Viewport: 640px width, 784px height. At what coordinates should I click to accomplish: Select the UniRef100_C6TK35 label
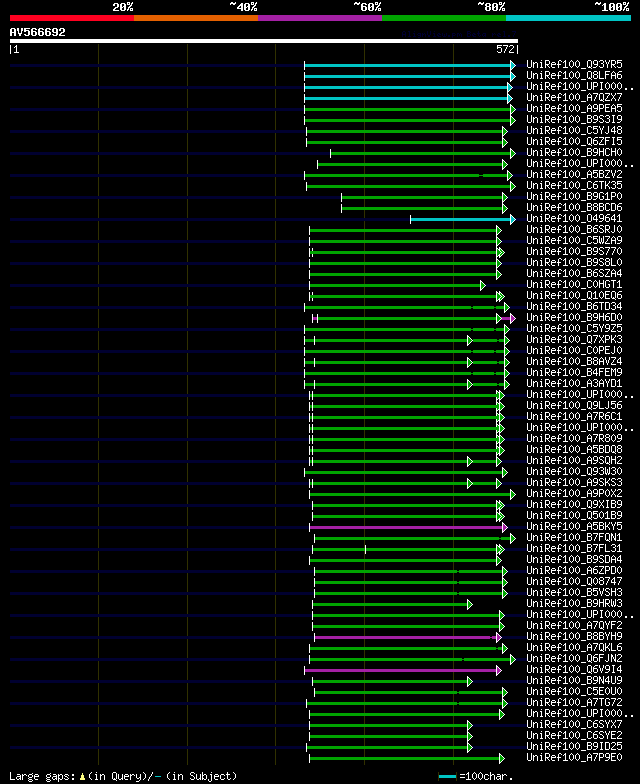[574, 186]
